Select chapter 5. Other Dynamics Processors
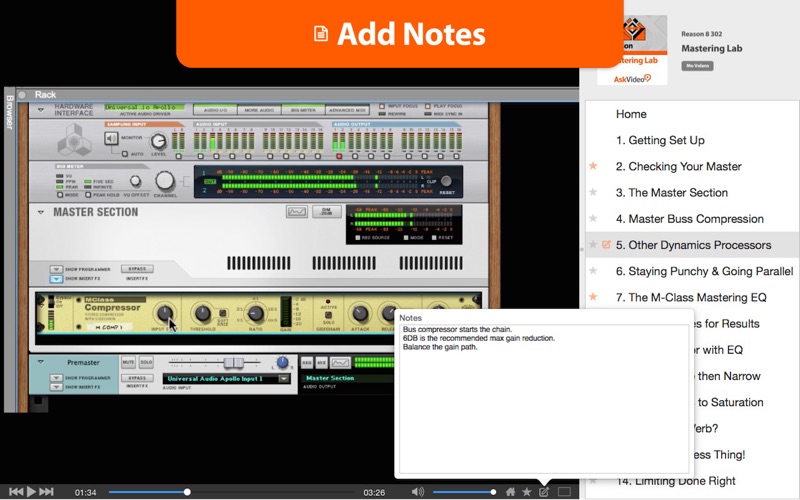The image size is (800, 500). (x=693, y=245)
